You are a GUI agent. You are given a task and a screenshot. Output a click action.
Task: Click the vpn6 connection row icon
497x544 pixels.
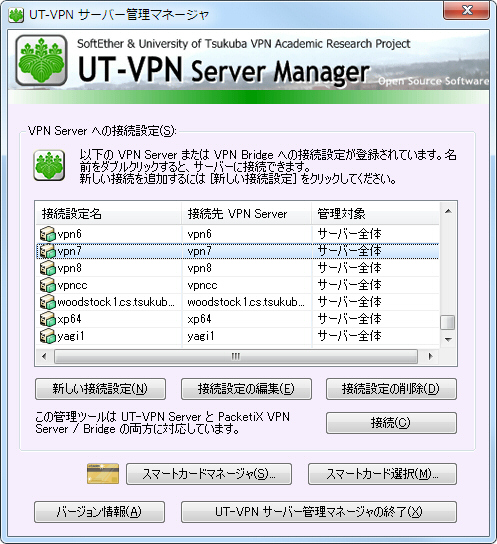click(x=48, y=234)
